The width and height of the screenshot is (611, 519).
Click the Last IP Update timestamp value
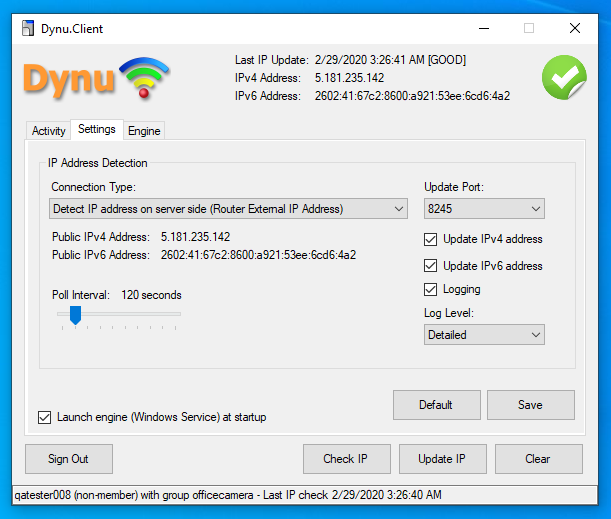(390, 60)
